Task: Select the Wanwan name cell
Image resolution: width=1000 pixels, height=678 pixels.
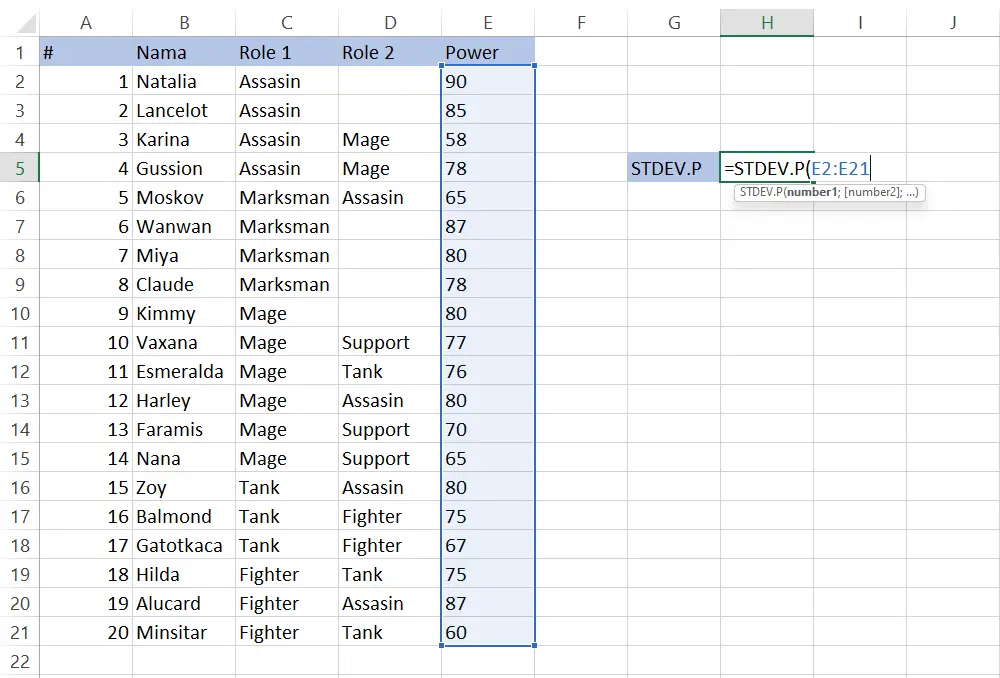Action: [184, 226]
